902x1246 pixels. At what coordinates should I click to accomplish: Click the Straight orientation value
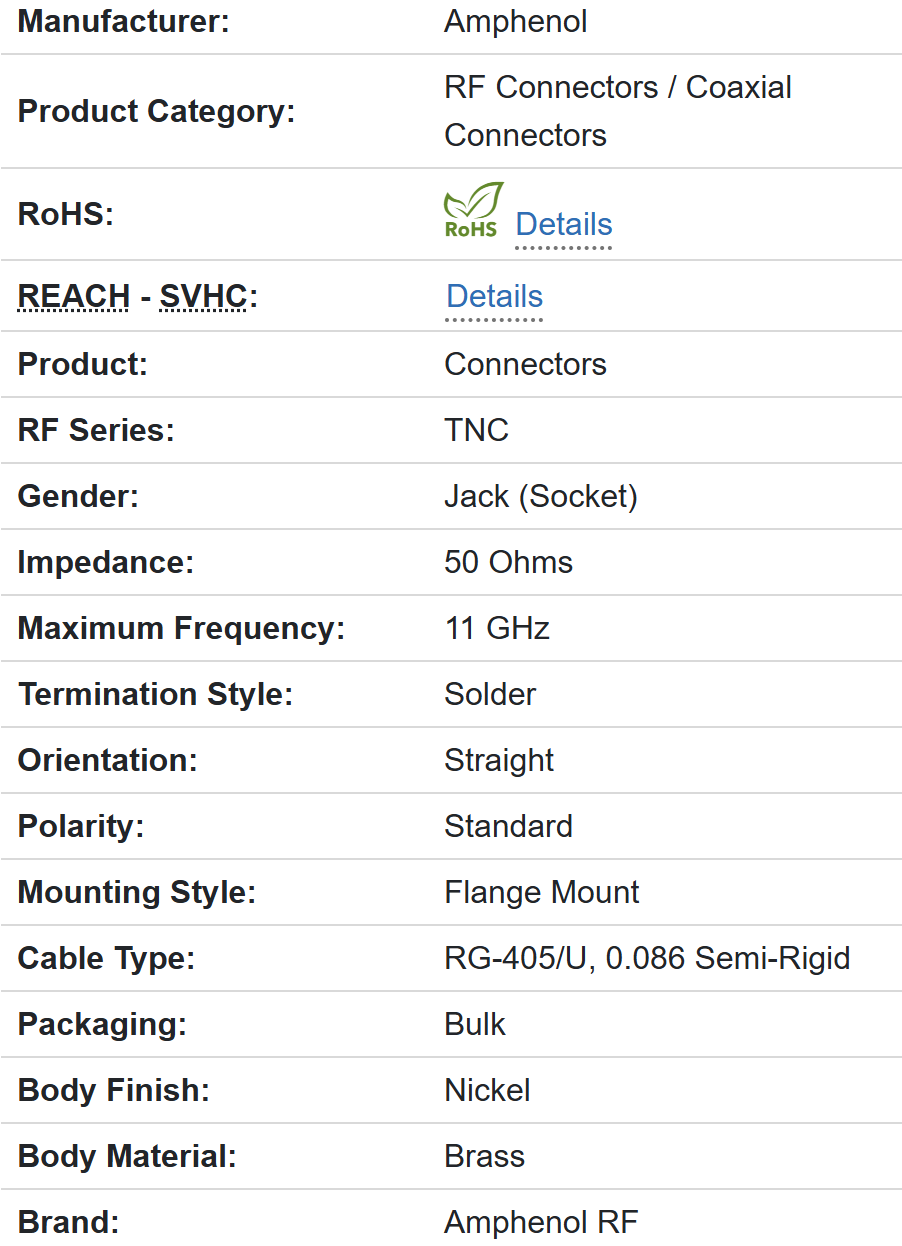pos(498,760)
